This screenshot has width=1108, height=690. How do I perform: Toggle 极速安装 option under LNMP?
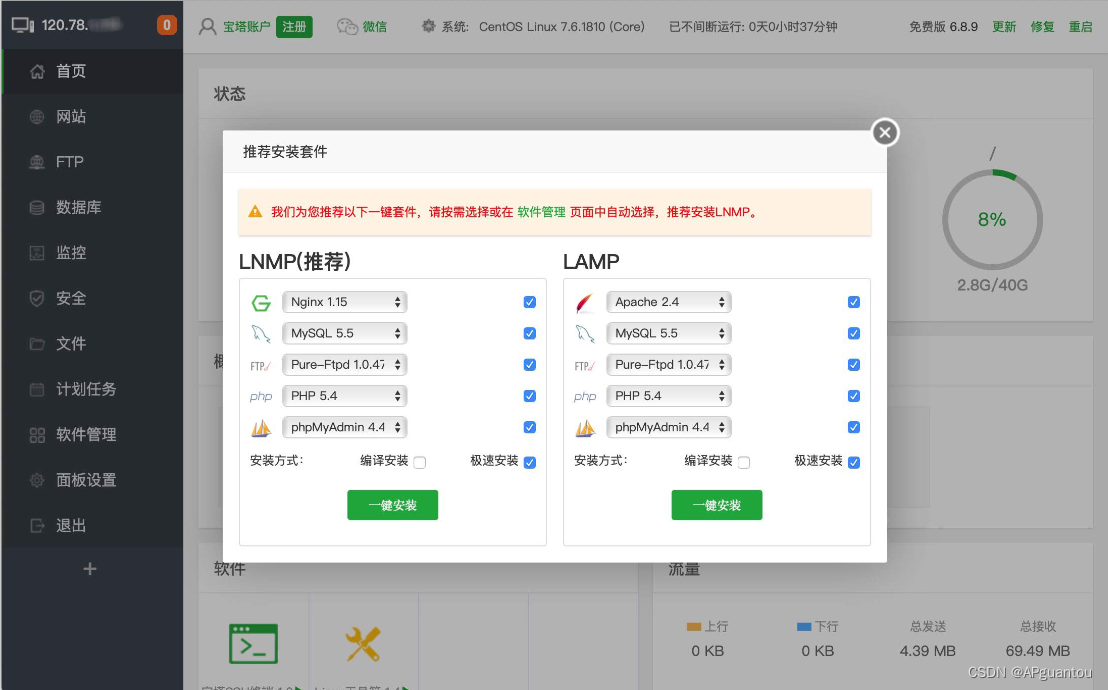pos(529,462)
